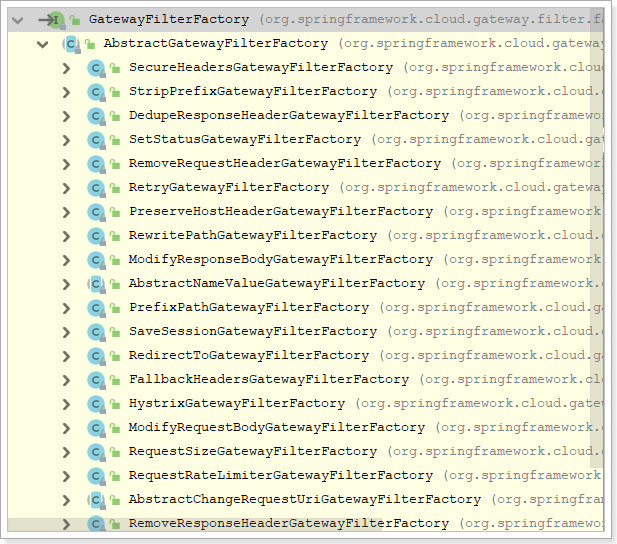Expand RetryGatewayFilterFactory node
The width and height of the screenshot is (617, 544).
click(x=66, y=189)
